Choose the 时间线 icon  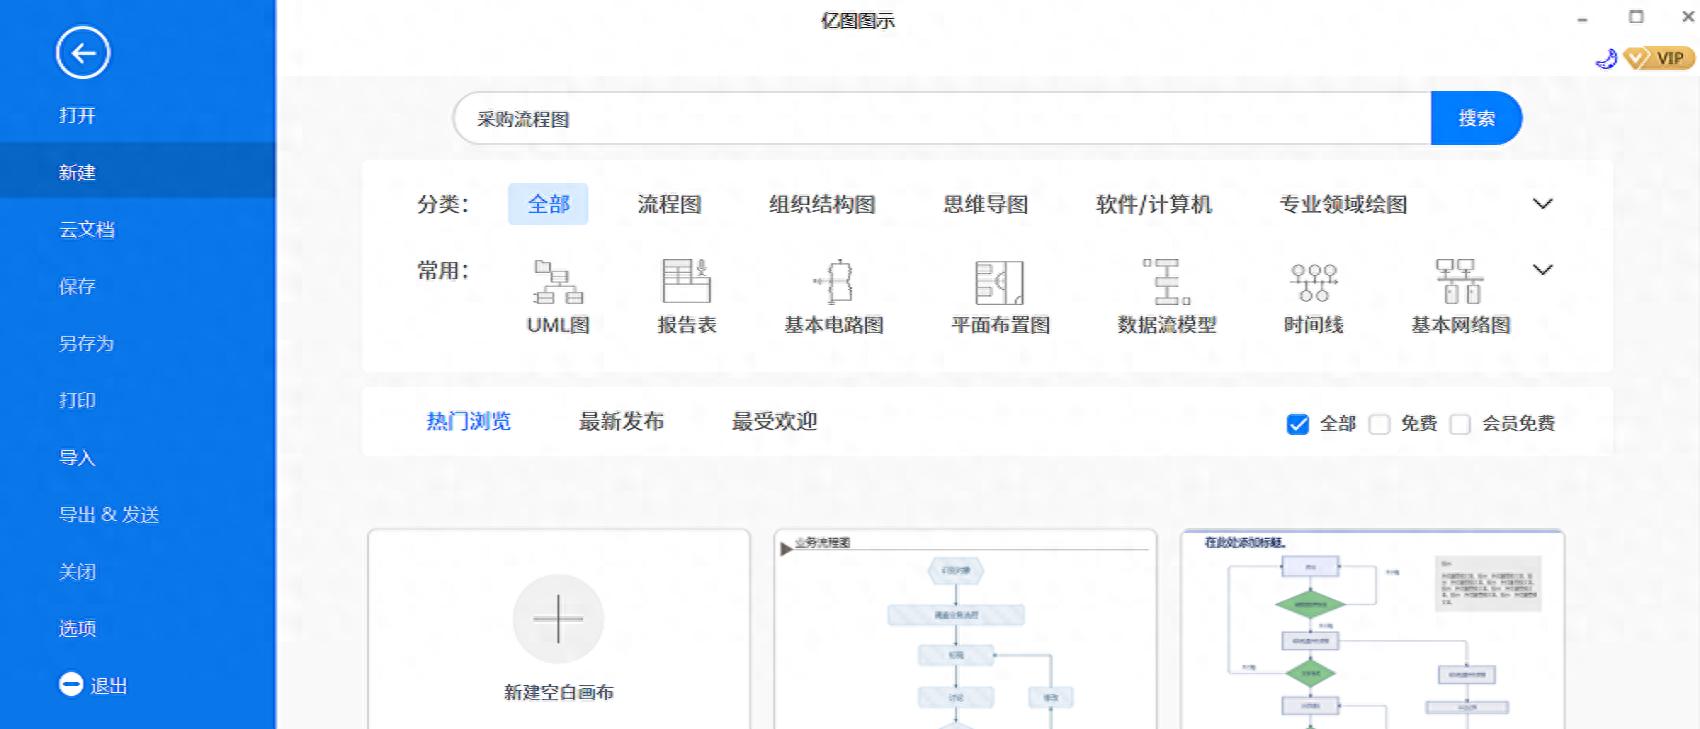pyautogui.click(x=1314, y=283)
